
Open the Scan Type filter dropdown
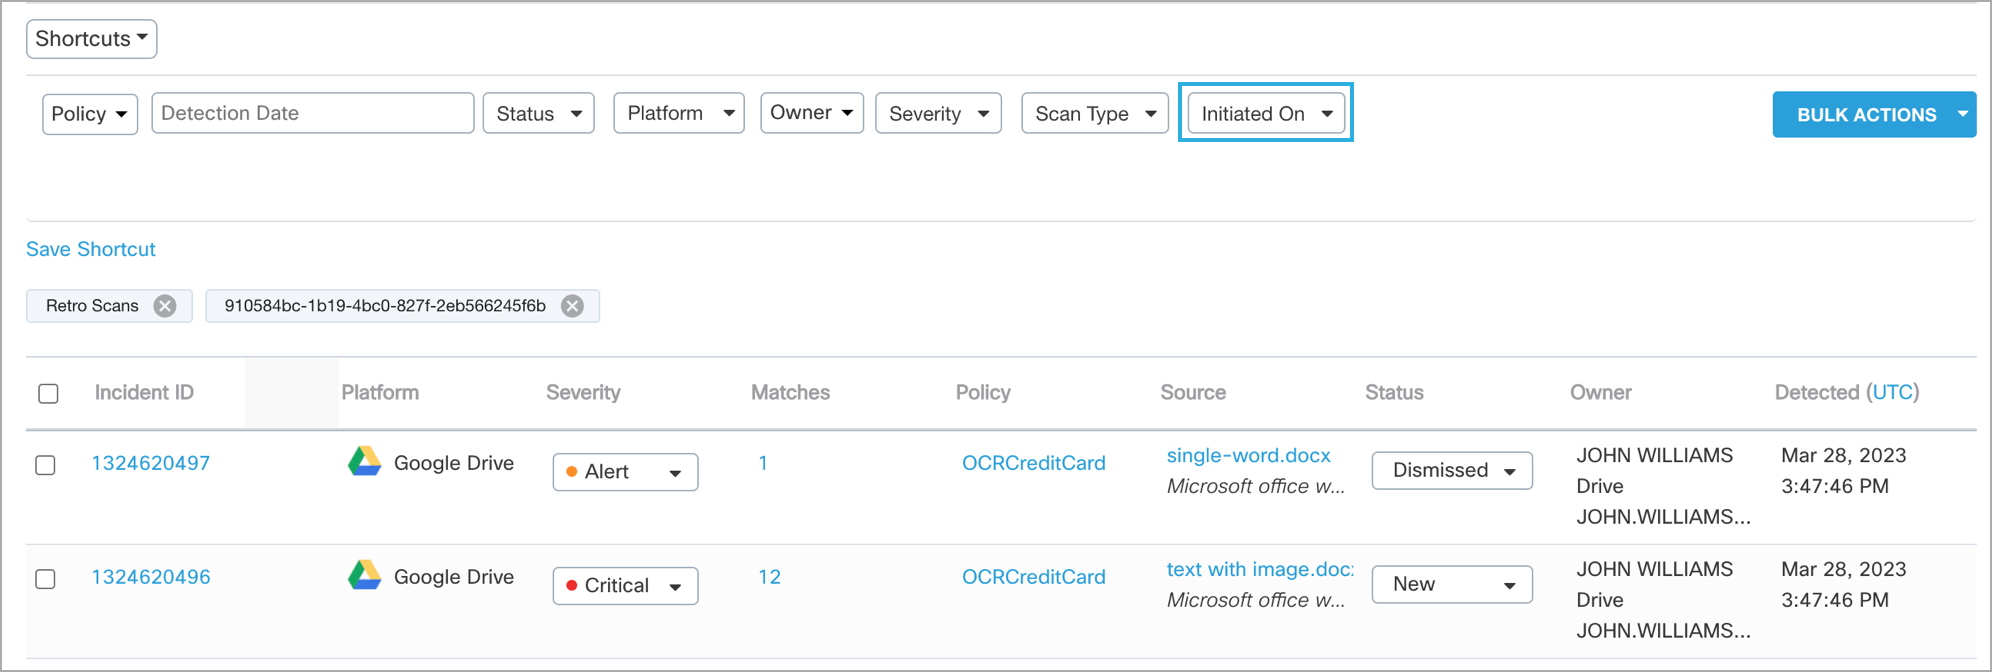click(x=1095, y=113)
